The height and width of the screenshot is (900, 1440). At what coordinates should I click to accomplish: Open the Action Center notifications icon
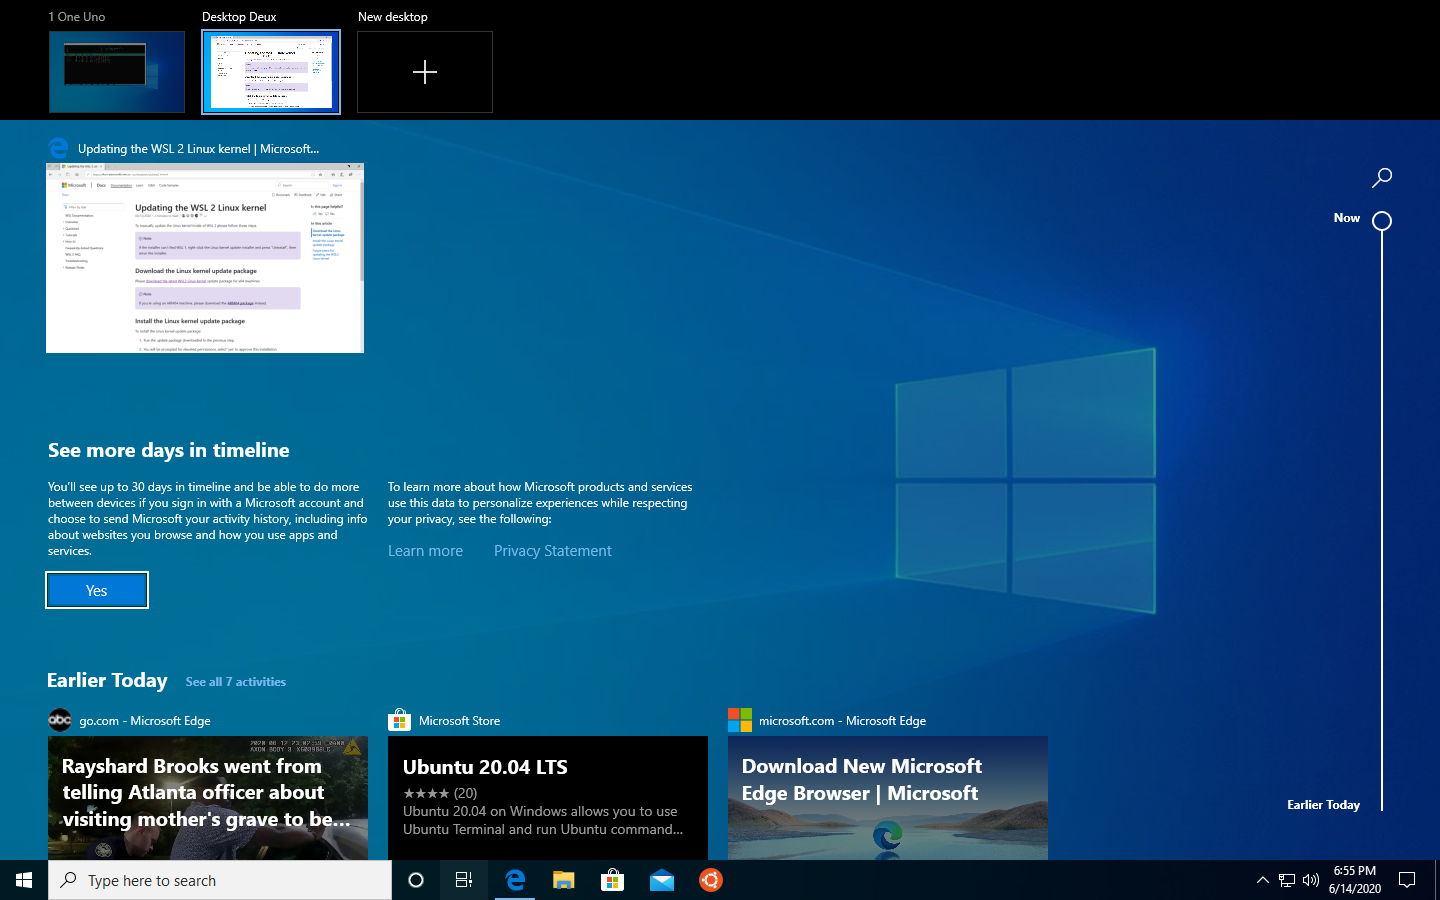pos(1407,880)
